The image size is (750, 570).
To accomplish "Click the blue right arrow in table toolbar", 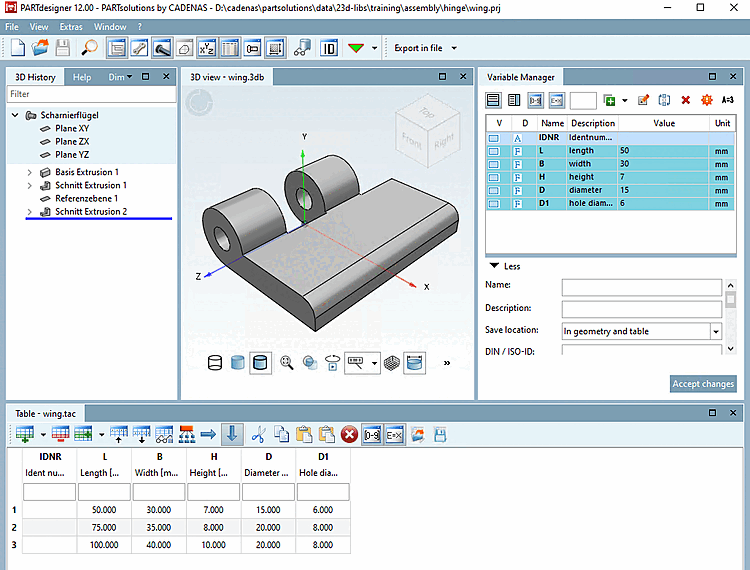I will [x=208, y=434].
